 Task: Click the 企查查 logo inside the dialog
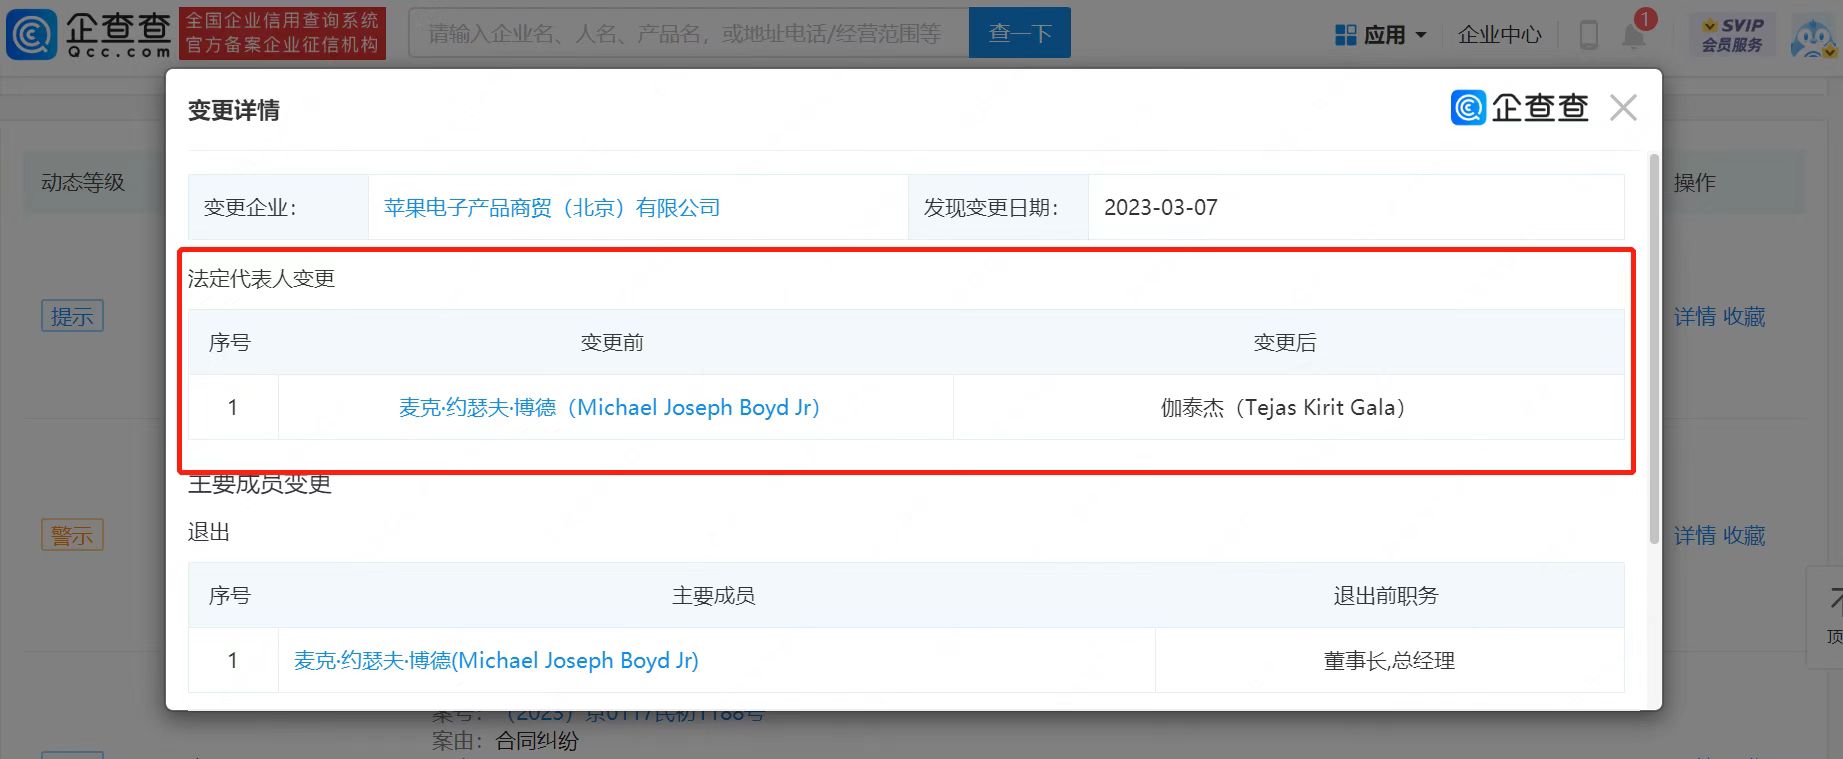[x=1519, y=108]
